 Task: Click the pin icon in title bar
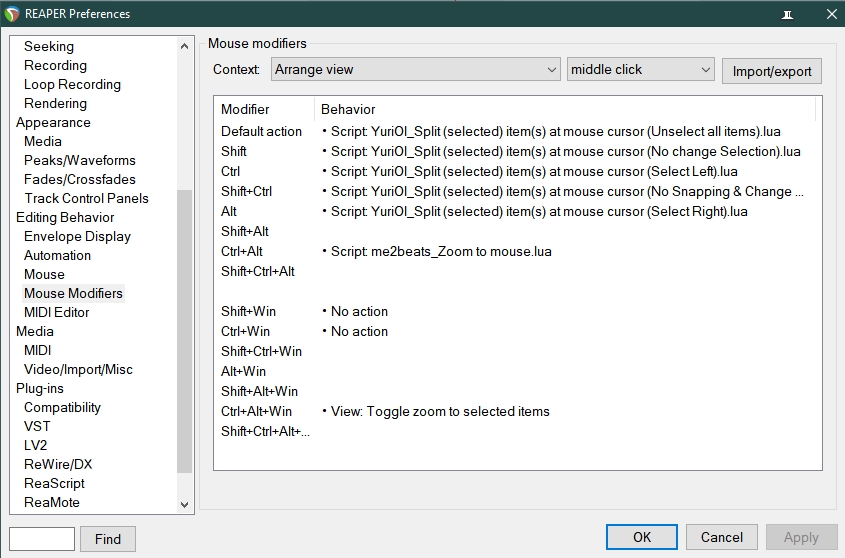788,14
